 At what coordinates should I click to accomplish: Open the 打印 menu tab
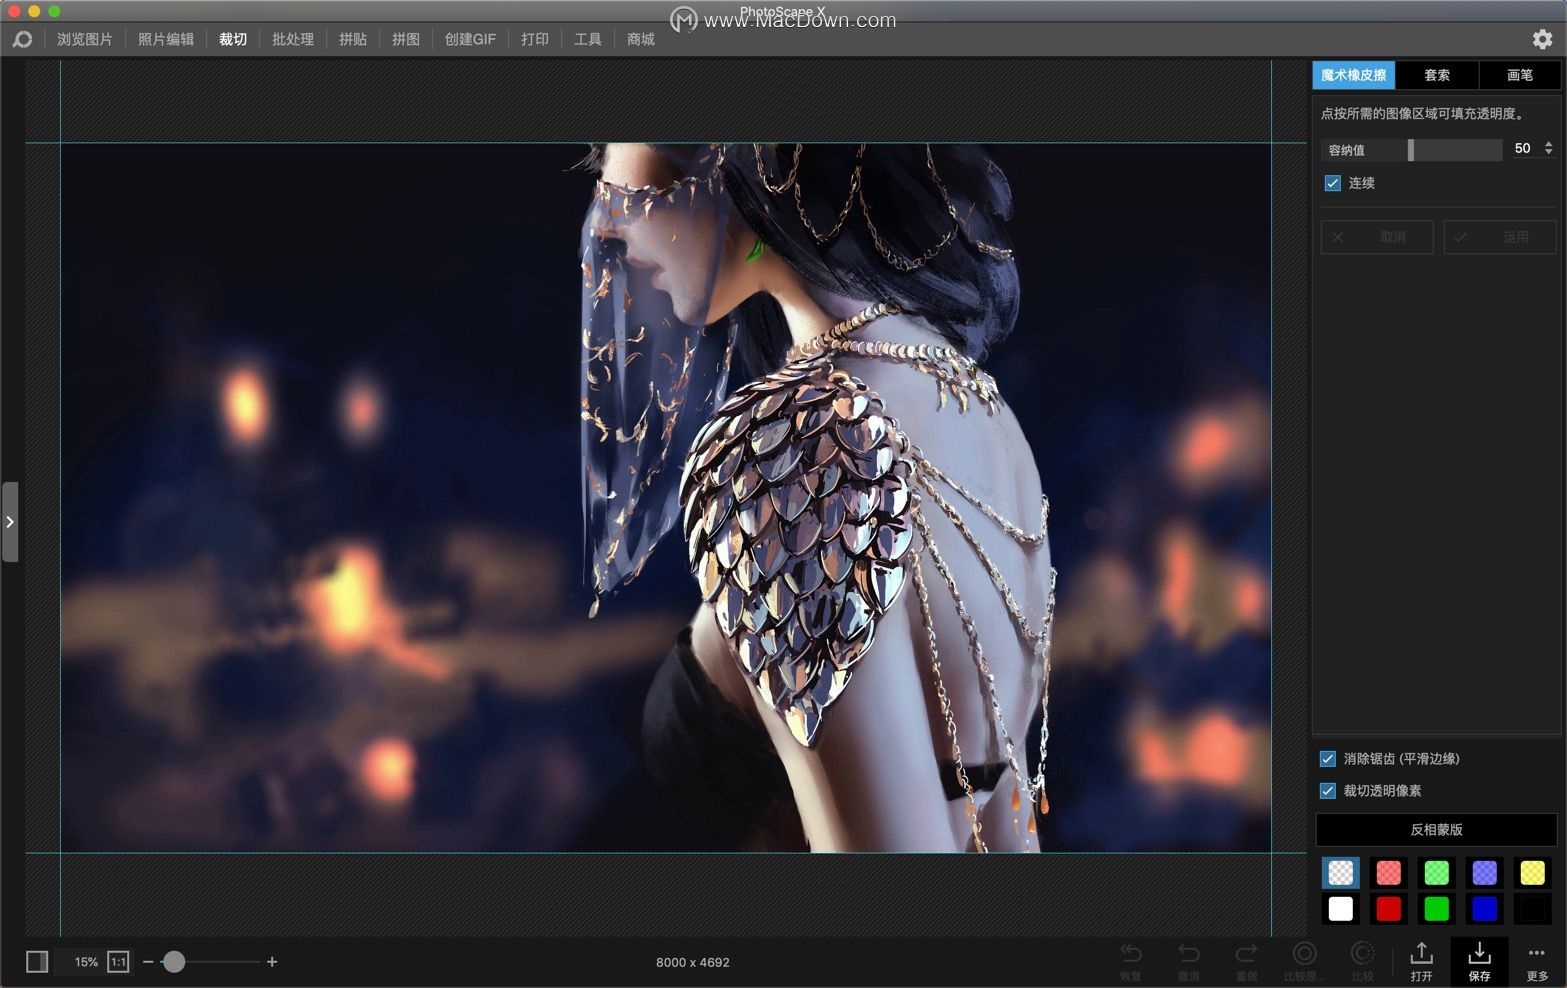(535, 39)
